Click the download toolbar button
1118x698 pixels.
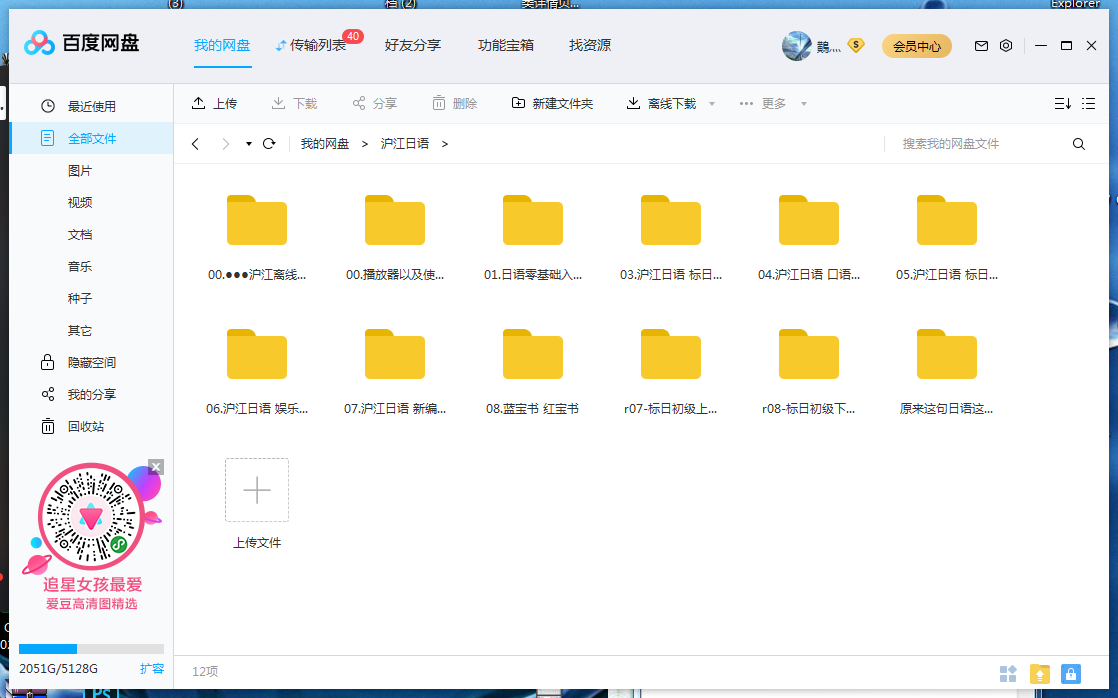(x=294, y=103)
